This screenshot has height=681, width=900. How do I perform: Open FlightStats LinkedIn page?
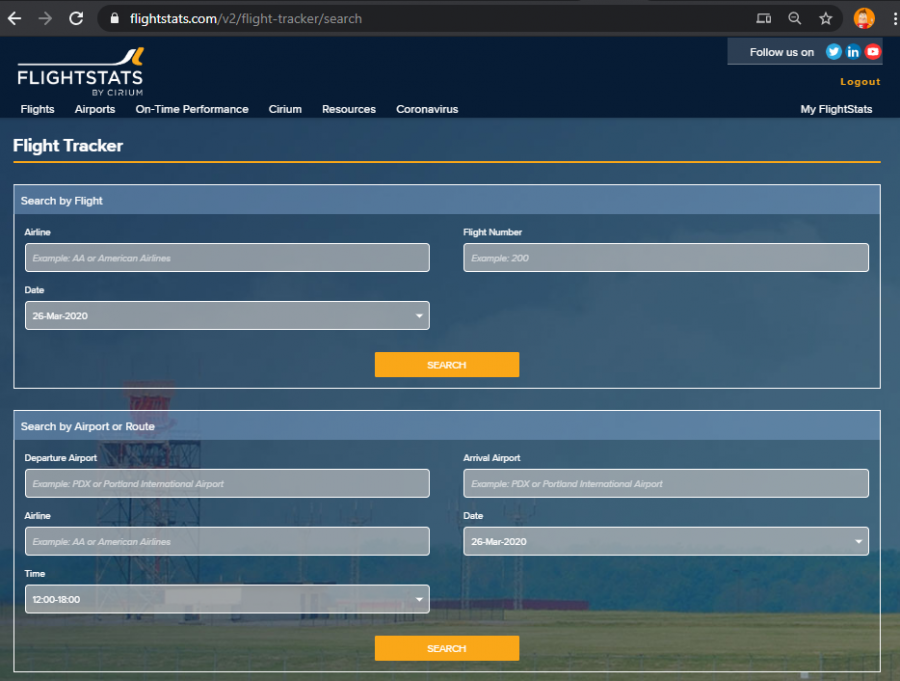click(x=853, y=52)
